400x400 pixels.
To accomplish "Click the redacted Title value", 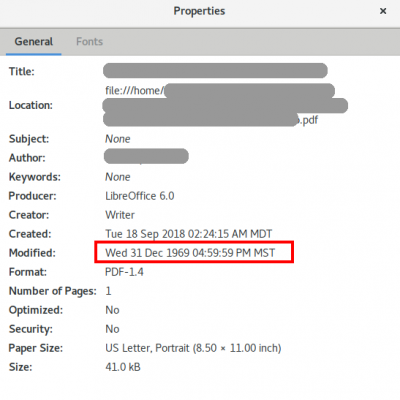I will 215,71.
